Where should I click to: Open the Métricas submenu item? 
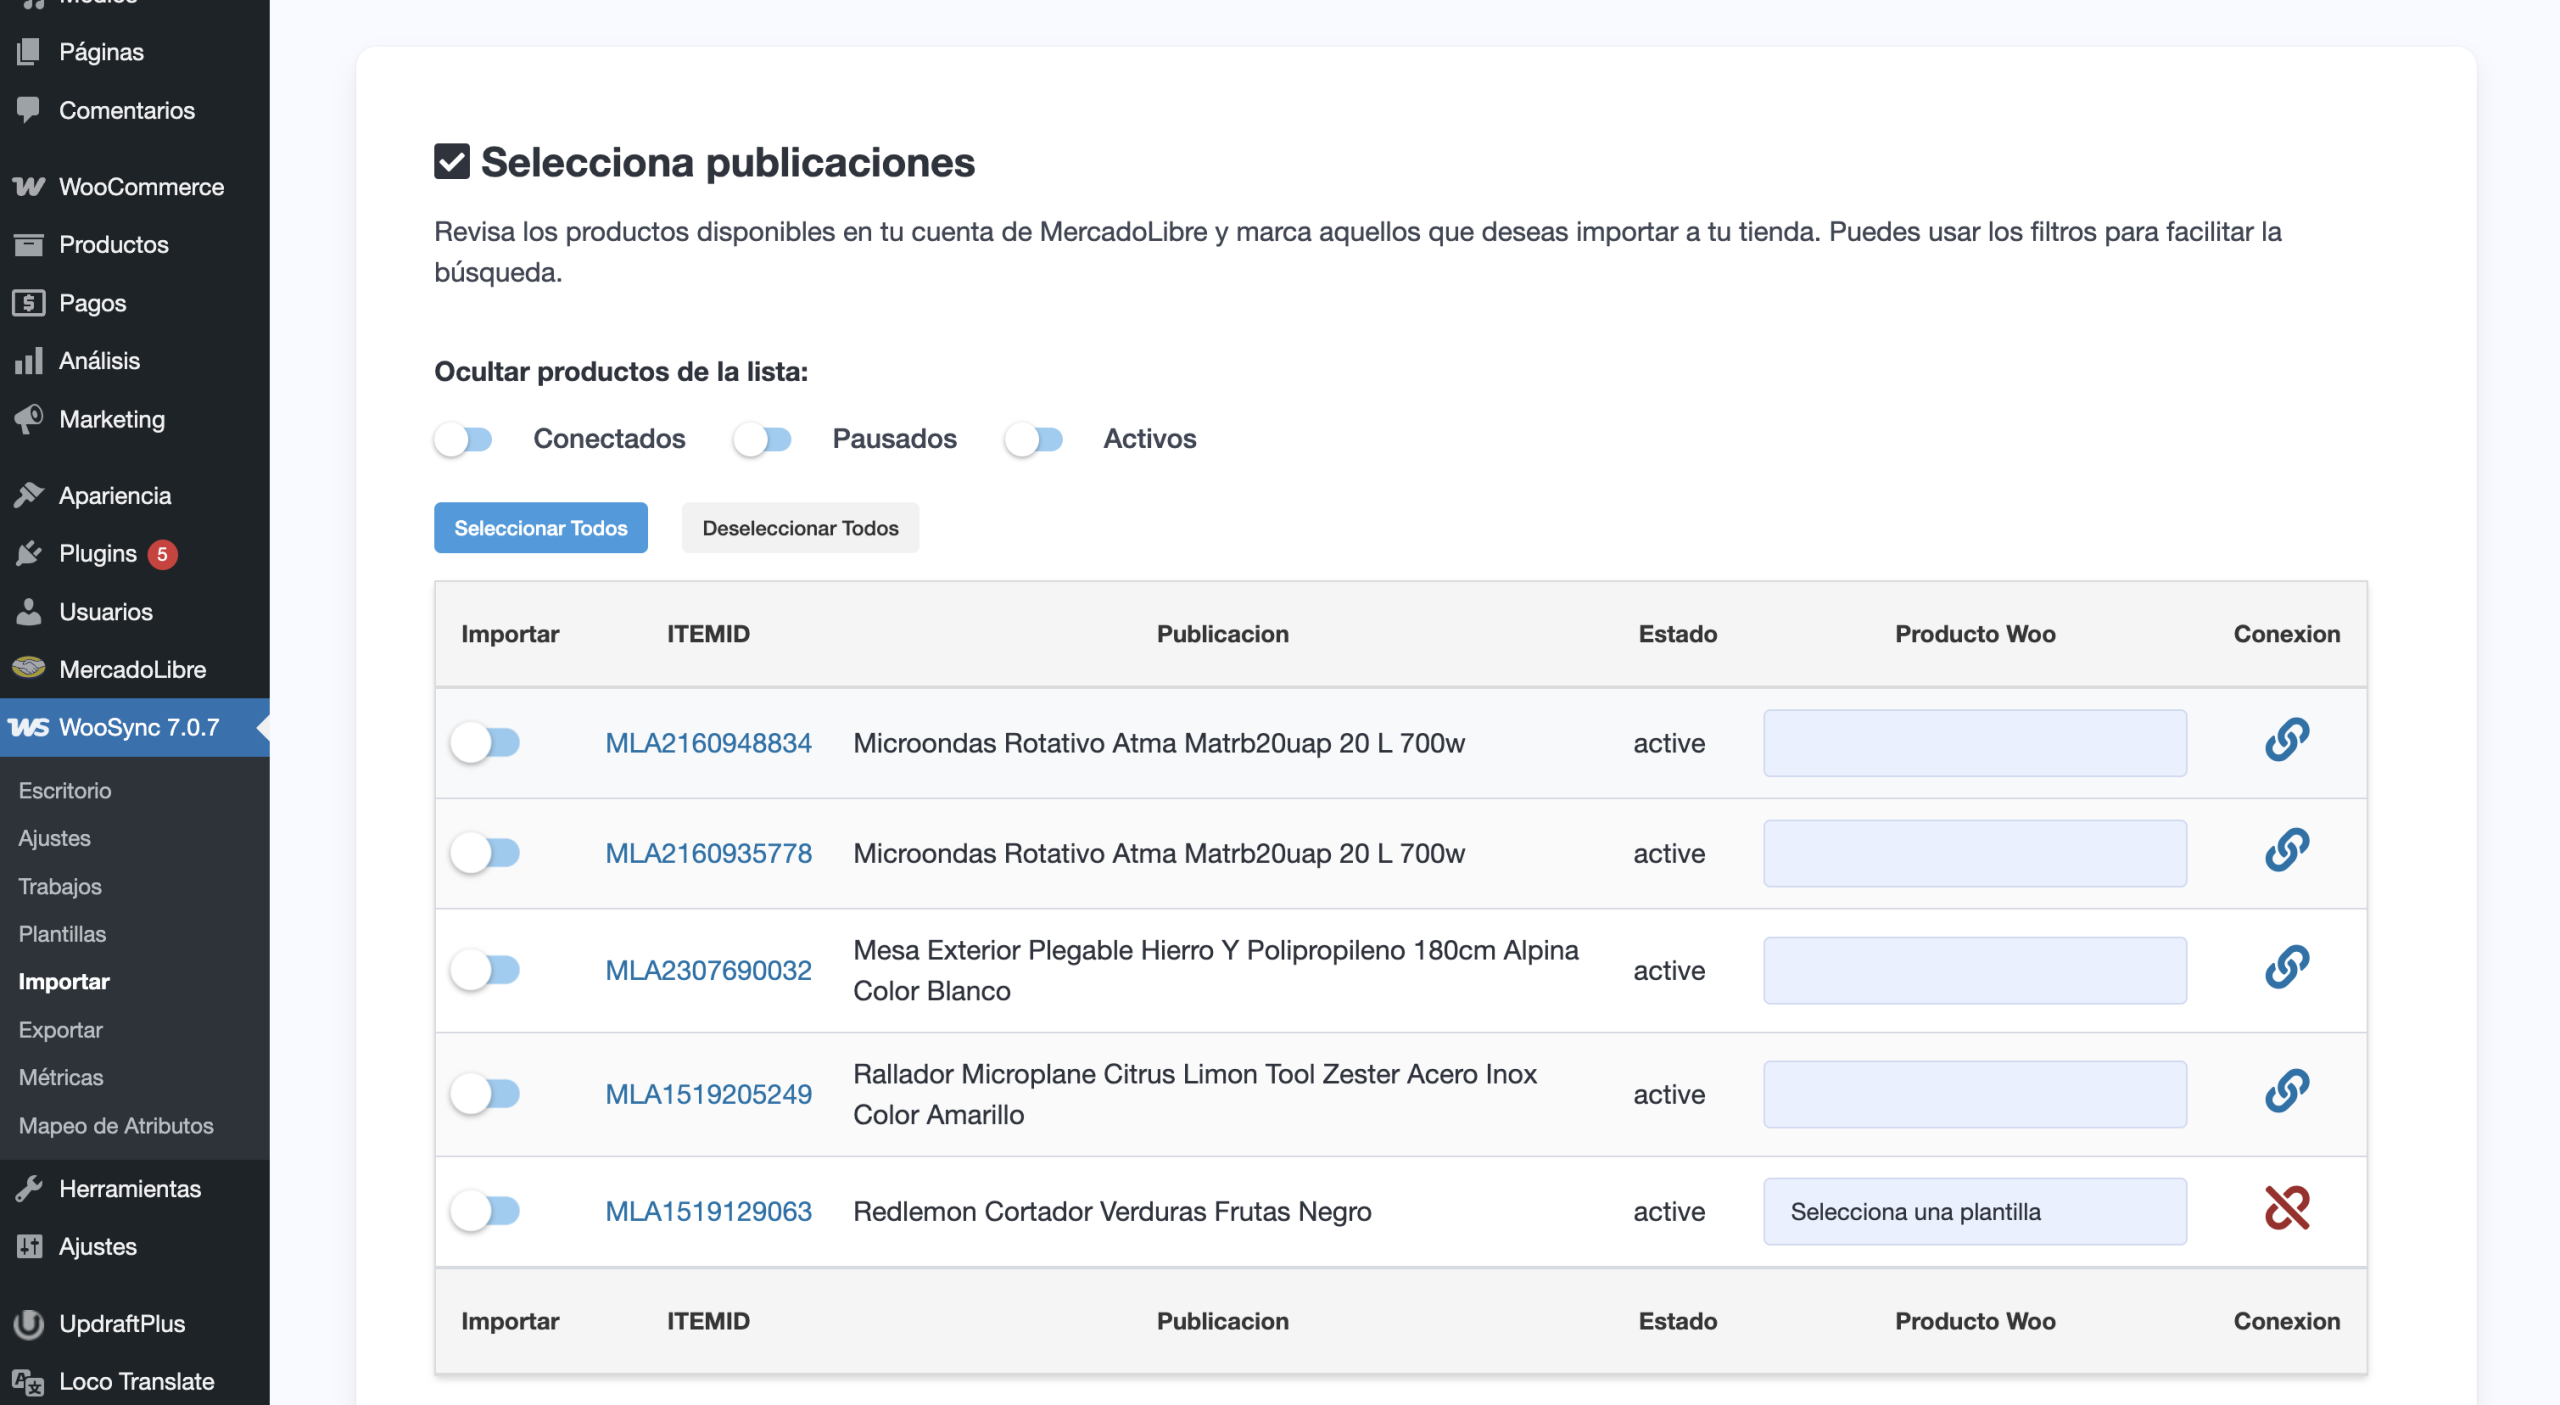pos(61,1077)
